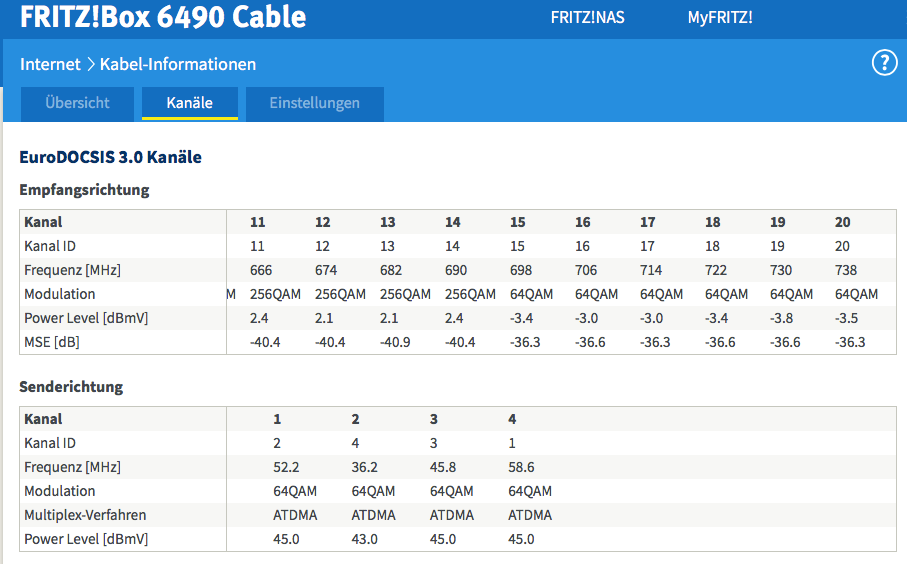Click Frequenz [MHz] label in Empfangsrichtung table
Screen dimensions: 907x564
pyautogui.click(x=72, y=270)
